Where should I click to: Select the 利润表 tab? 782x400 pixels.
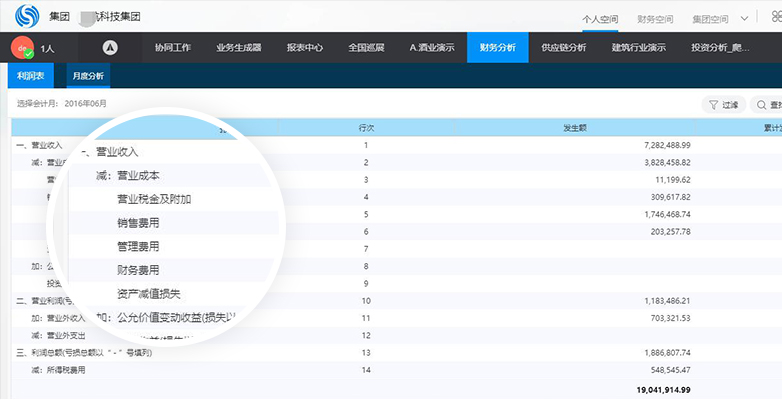coord(30,75)
